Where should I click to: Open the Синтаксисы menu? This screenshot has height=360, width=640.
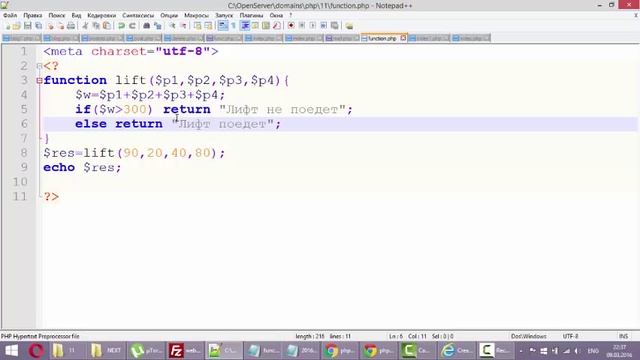tap(138, 15)
